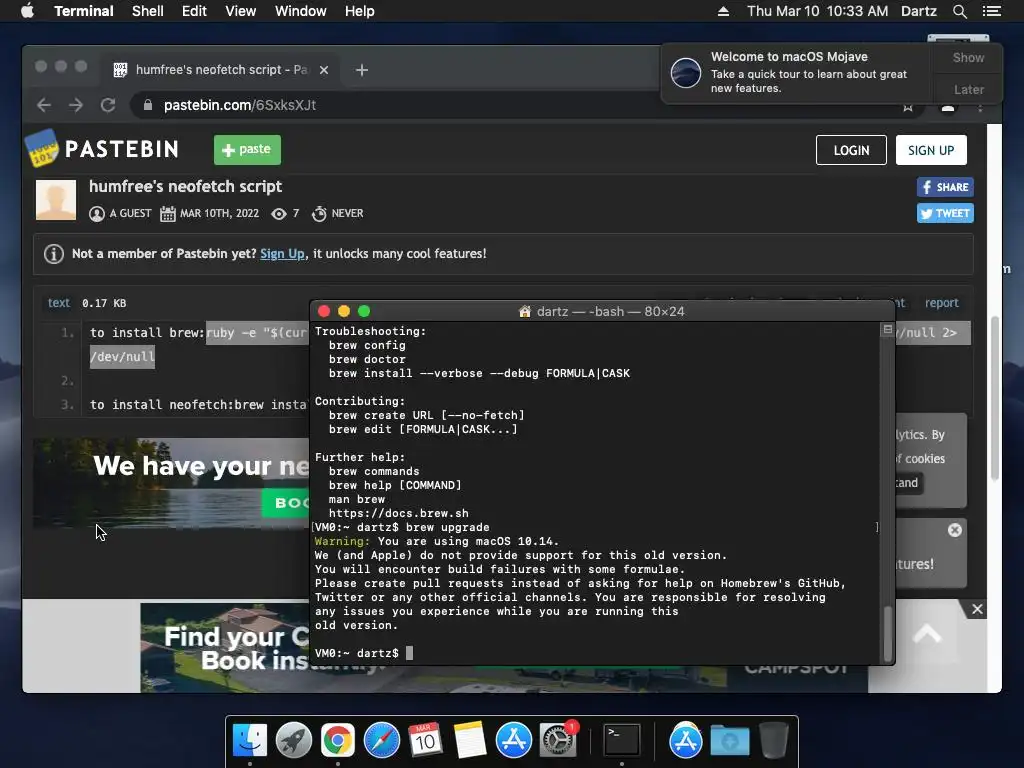The image size is (1024, 768).
Task: Click the views eye icon
Action: [279, 214]
